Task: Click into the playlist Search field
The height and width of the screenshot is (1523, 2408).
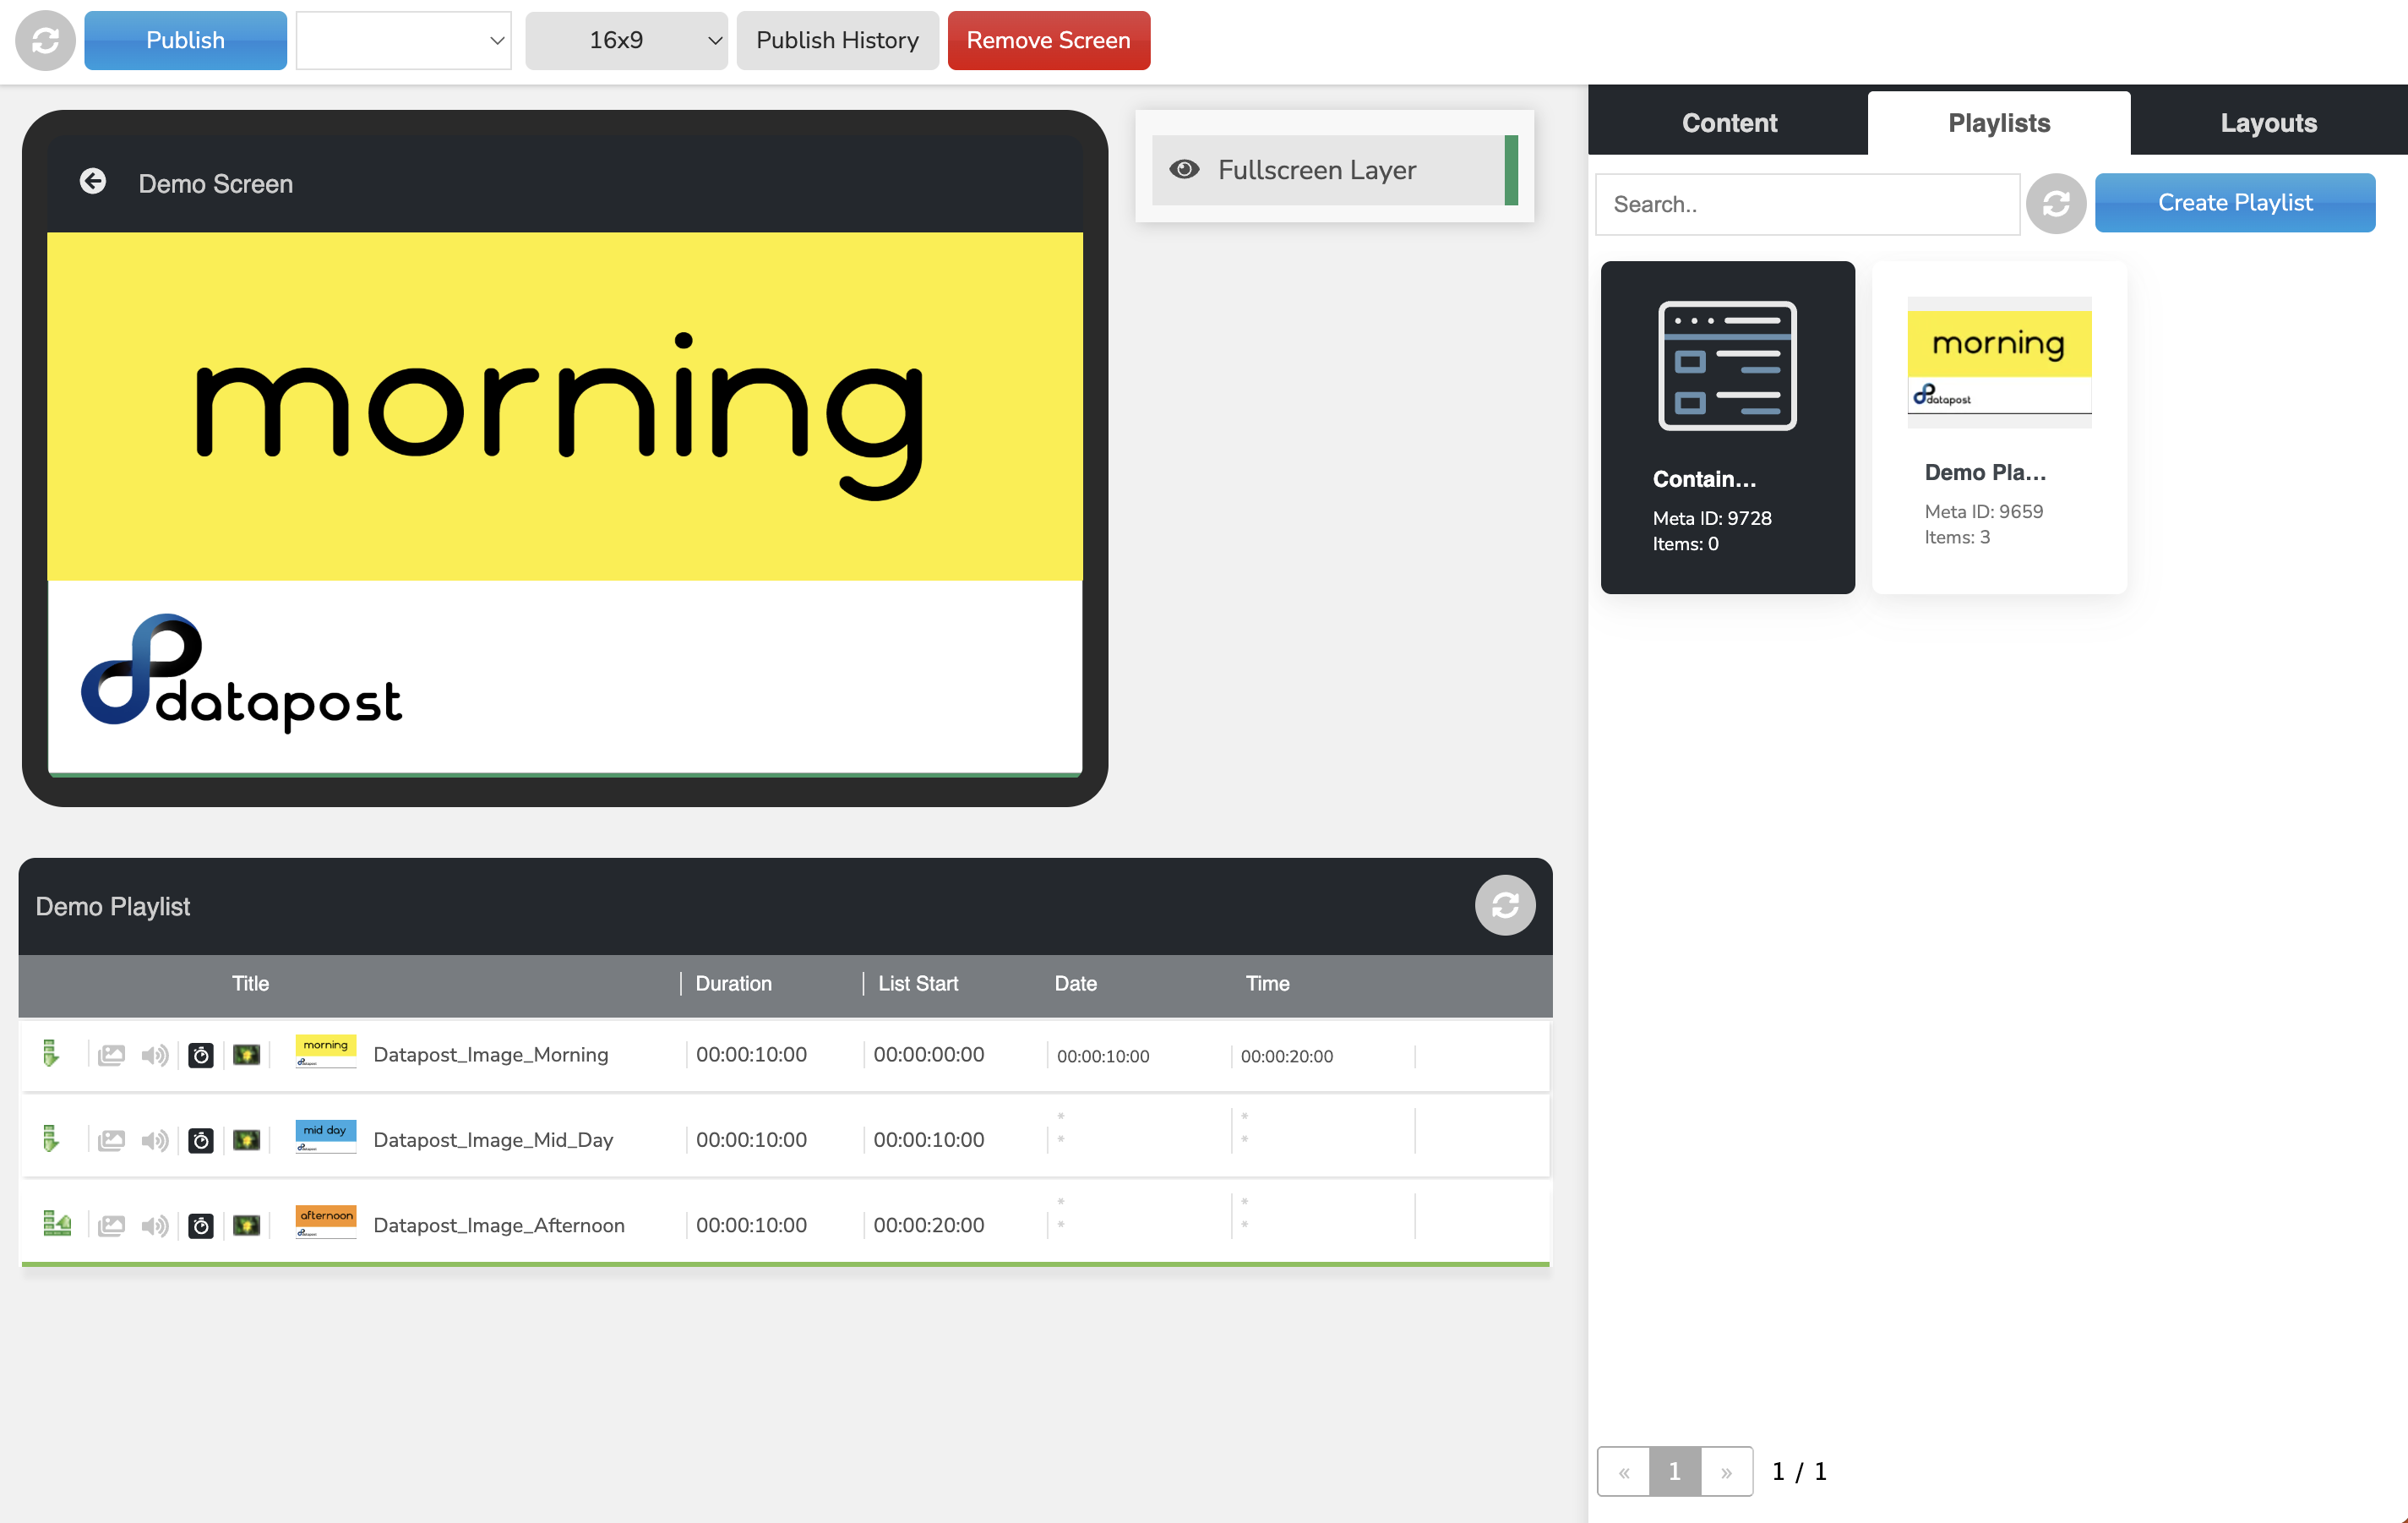Action: point(1807,205)
